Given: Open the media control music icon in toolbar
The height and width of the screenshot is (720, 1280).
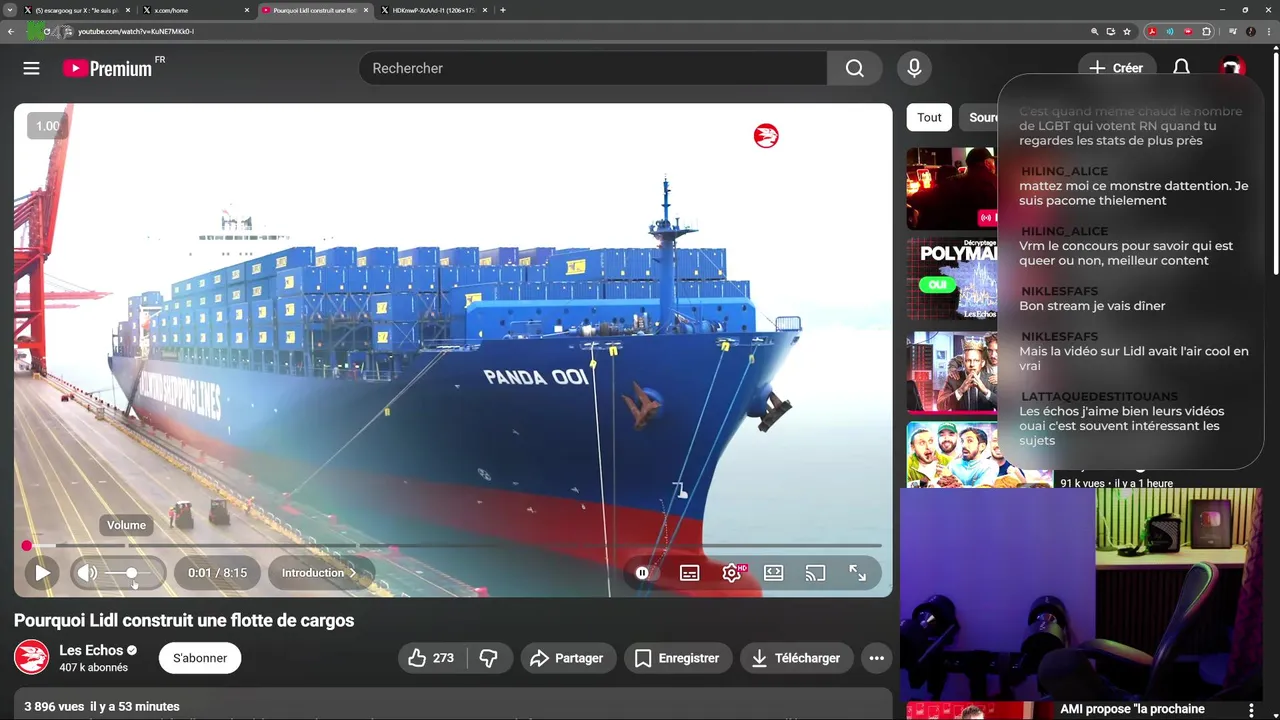Looking at the screenshot, I should tap(1233, 31).
